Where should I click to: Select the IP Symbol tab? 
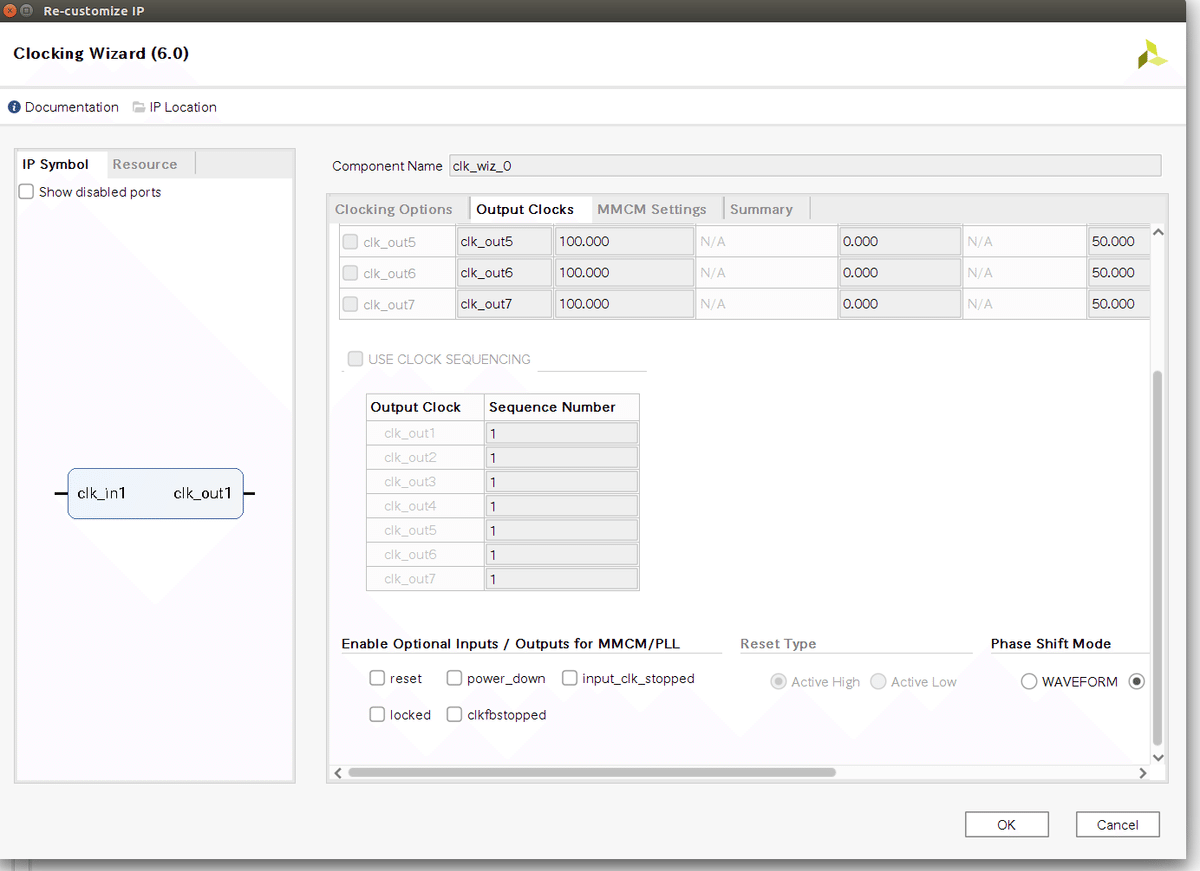click(56, 164)
